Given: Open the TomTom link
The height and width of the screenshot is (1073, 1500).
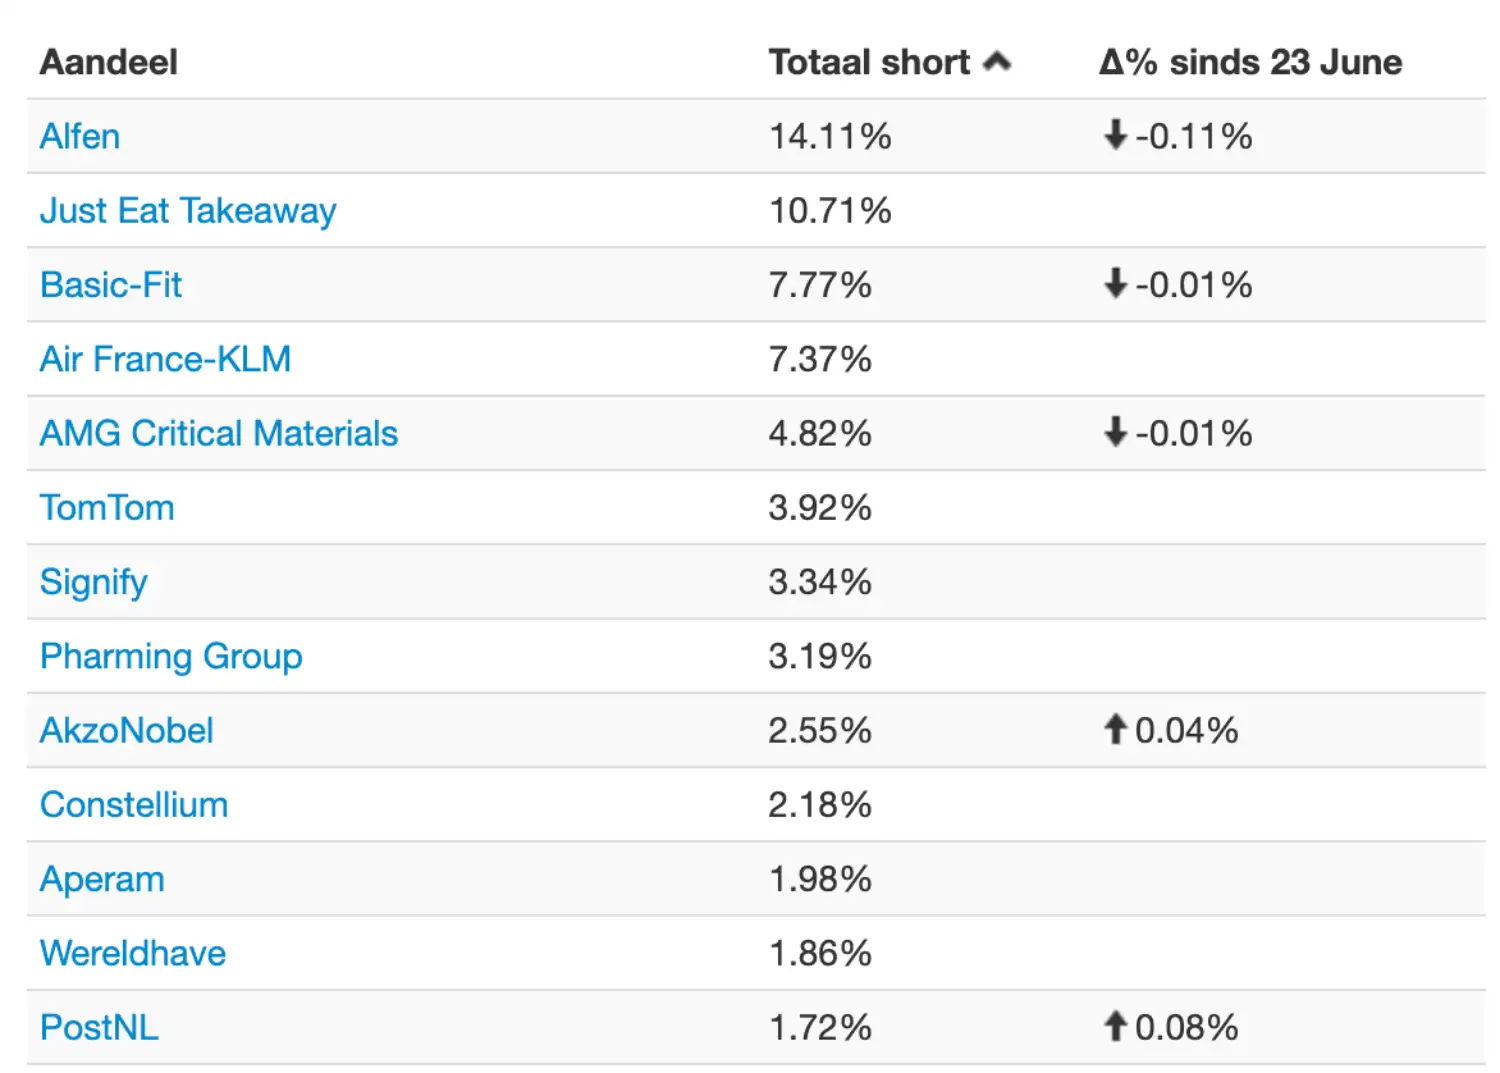Looking at the screenshot, I should [107, 508].
